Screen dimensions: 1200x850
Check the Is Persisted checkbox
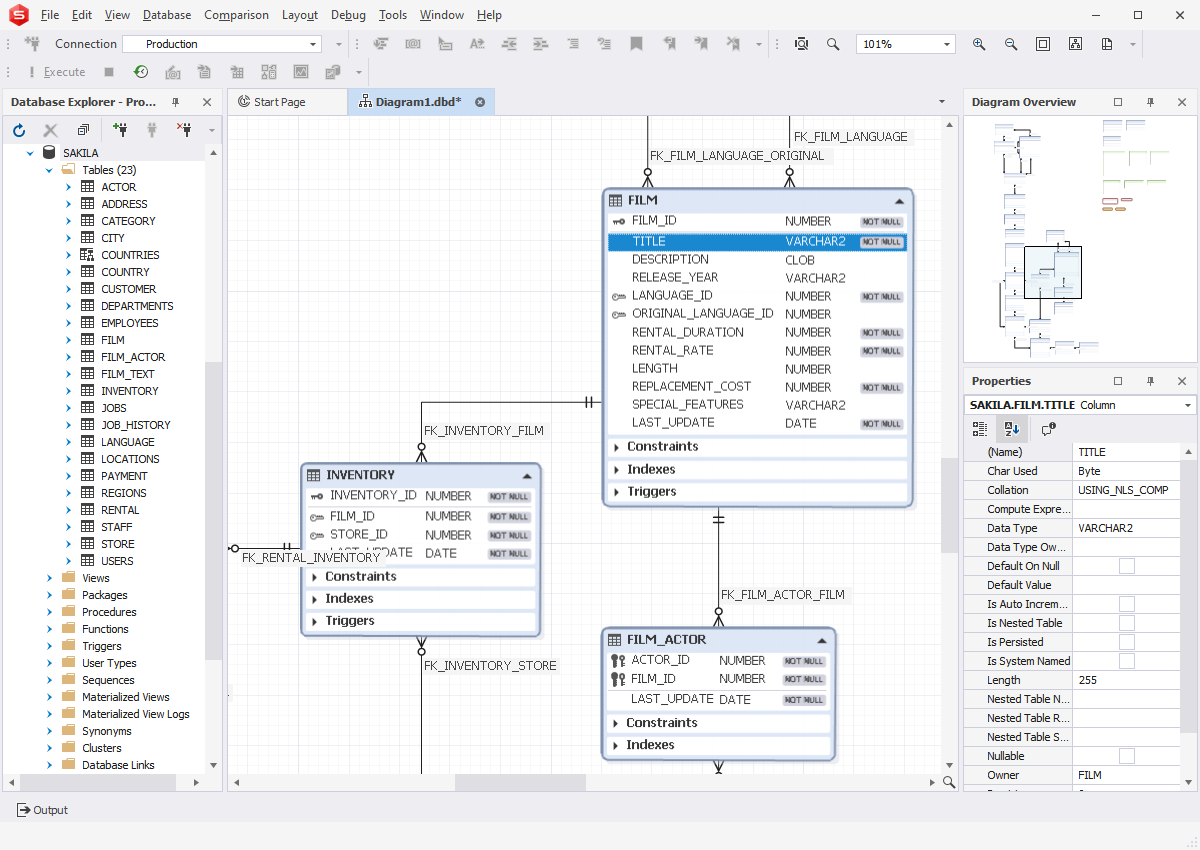1126,642
